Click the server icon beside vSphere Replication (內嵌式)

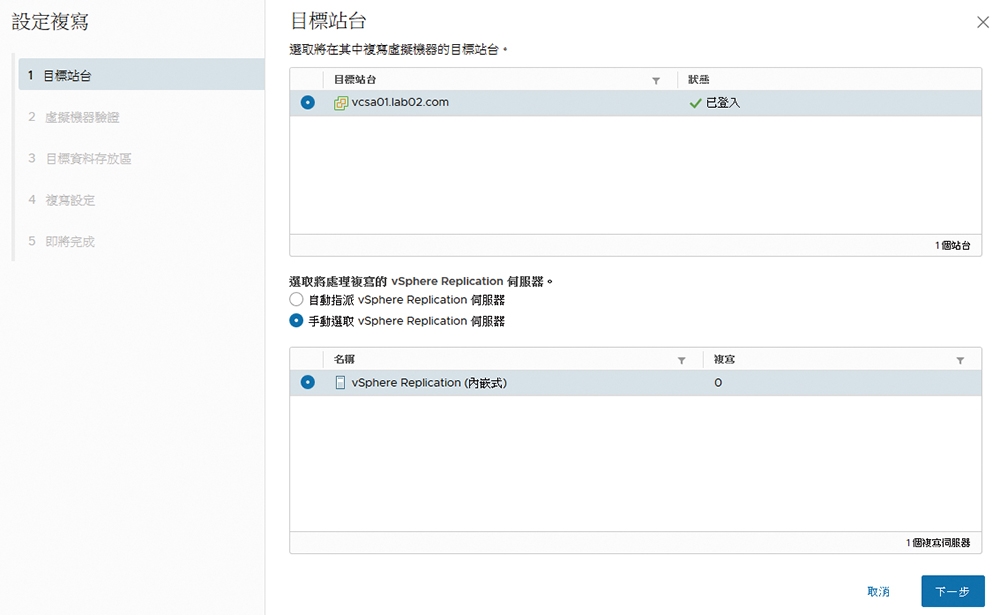[x=341, y=383]
